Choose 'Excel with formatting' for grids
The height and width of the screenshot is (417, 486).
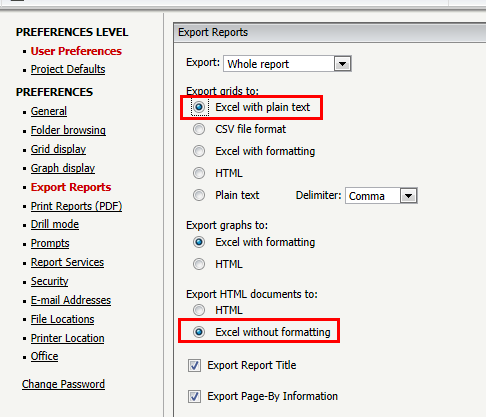coord(199,151)
